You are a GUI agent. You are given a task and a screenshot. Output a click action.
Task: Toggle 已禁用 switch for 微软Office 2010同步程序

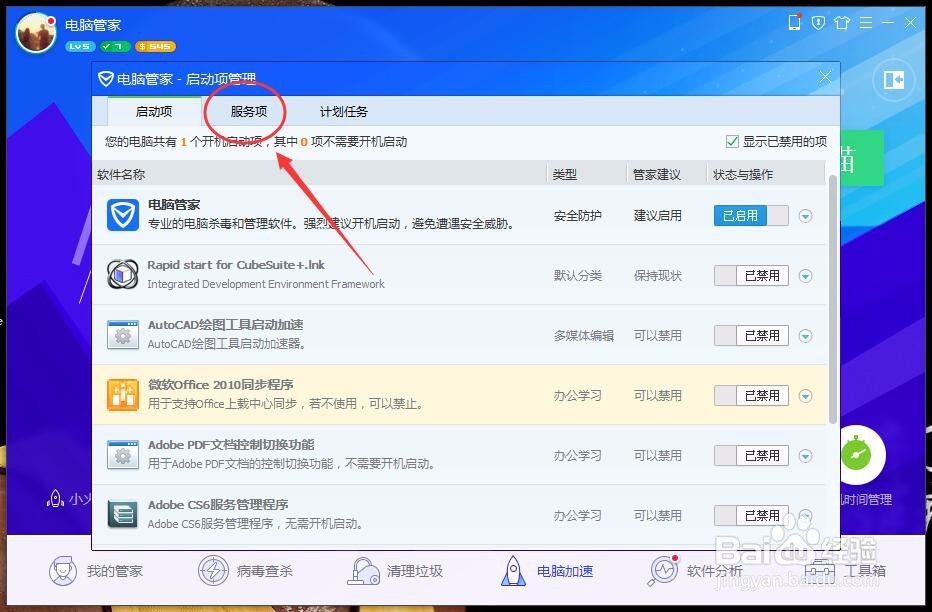point(751,396)
